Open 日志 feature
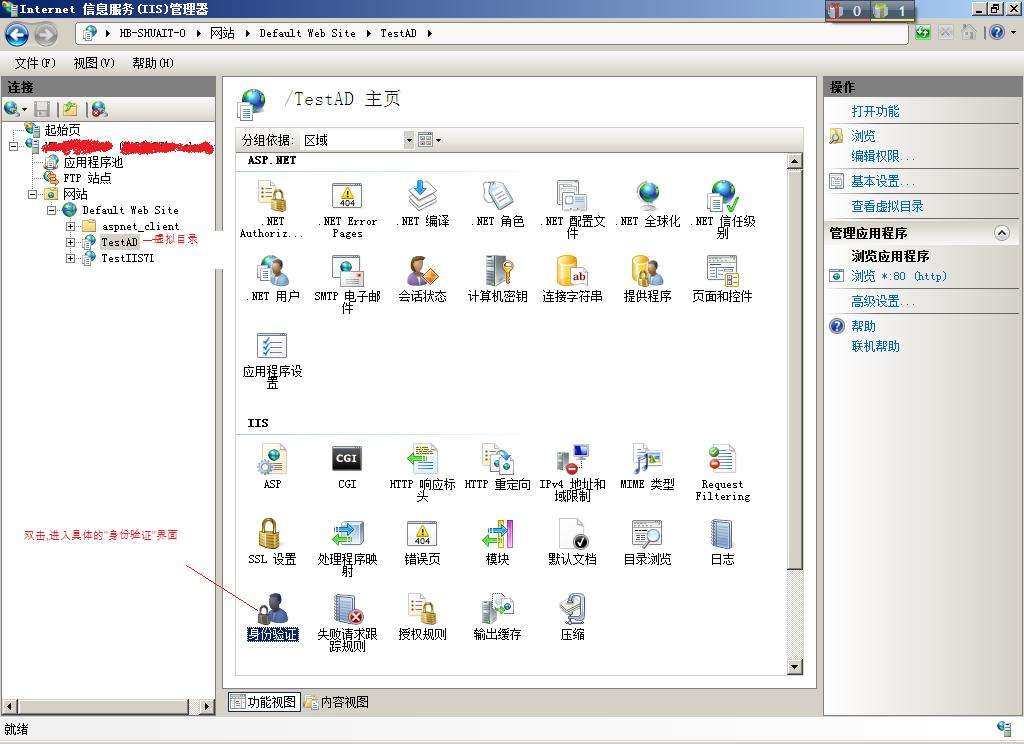This screenshot has width=1024, height=744. pos(722,542)
